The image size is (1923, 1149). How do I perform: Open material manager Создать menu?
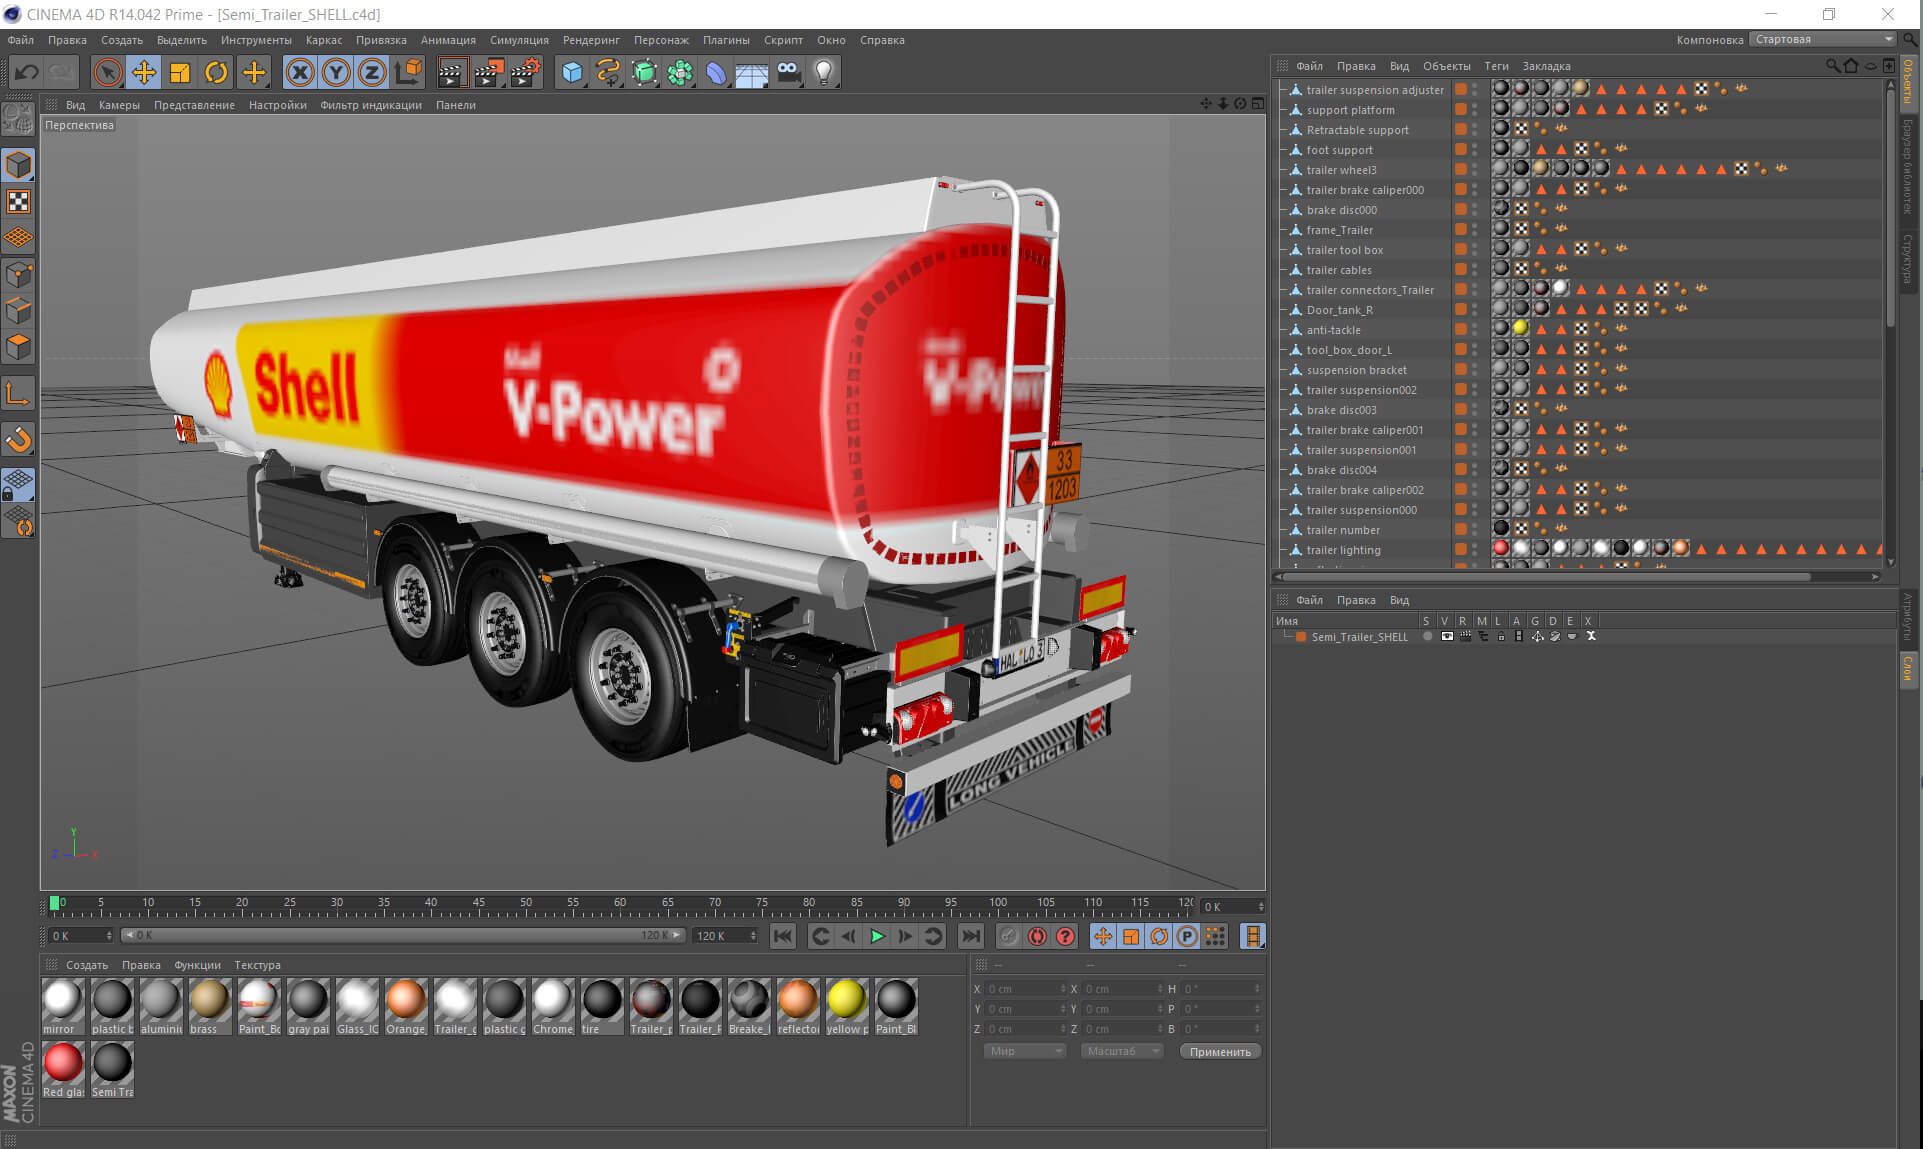(87, 965)
